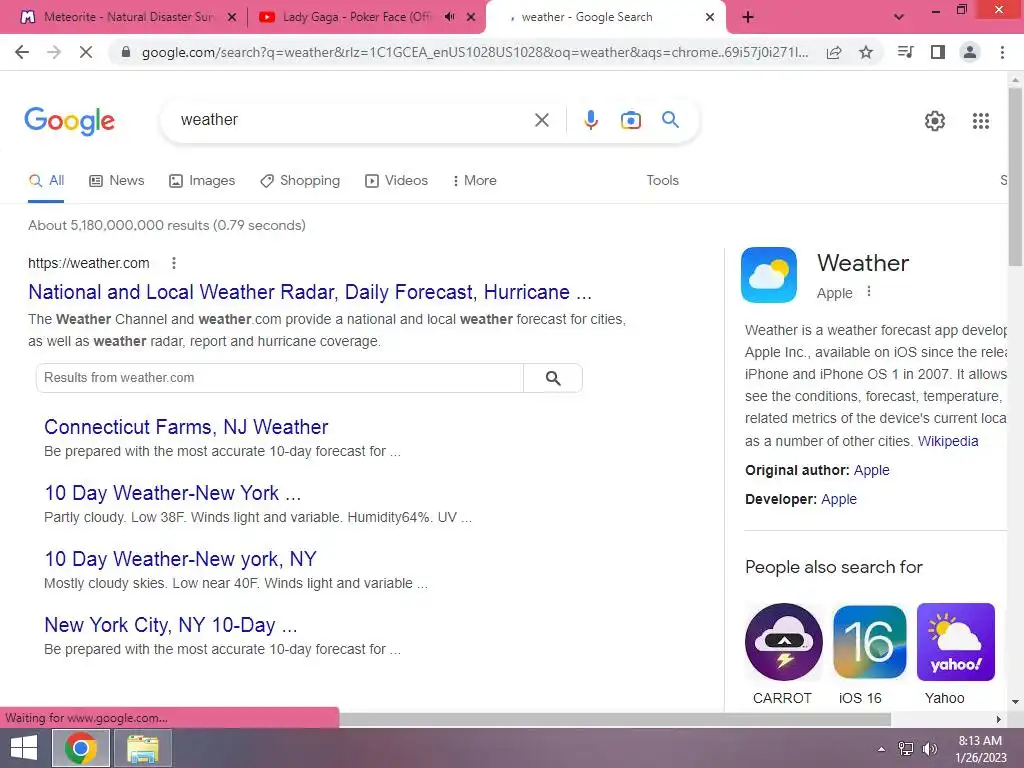This screenshot has height=768, width=1024.
Task: Close the Meteorite tab
Action: (231, 18)
